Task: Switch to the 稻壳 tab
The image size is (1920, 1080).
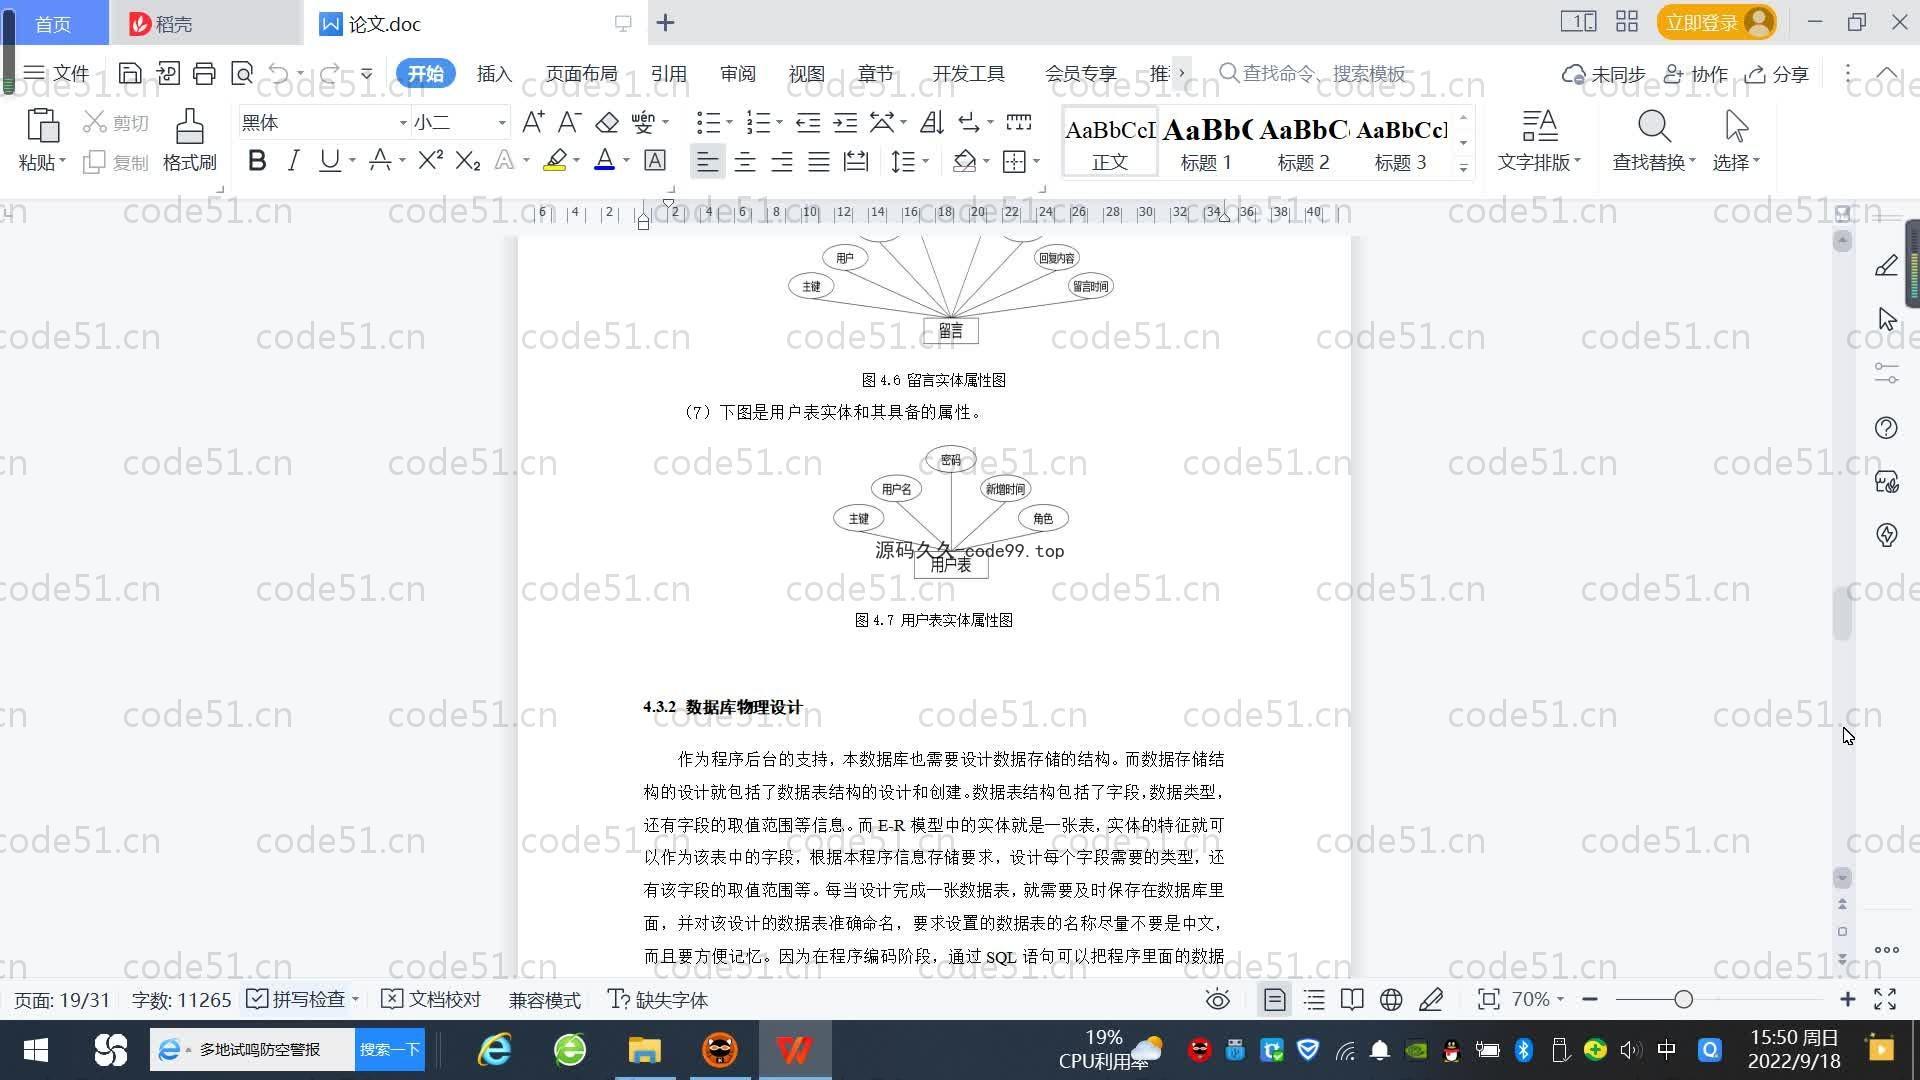Action: tap(206, 23)
